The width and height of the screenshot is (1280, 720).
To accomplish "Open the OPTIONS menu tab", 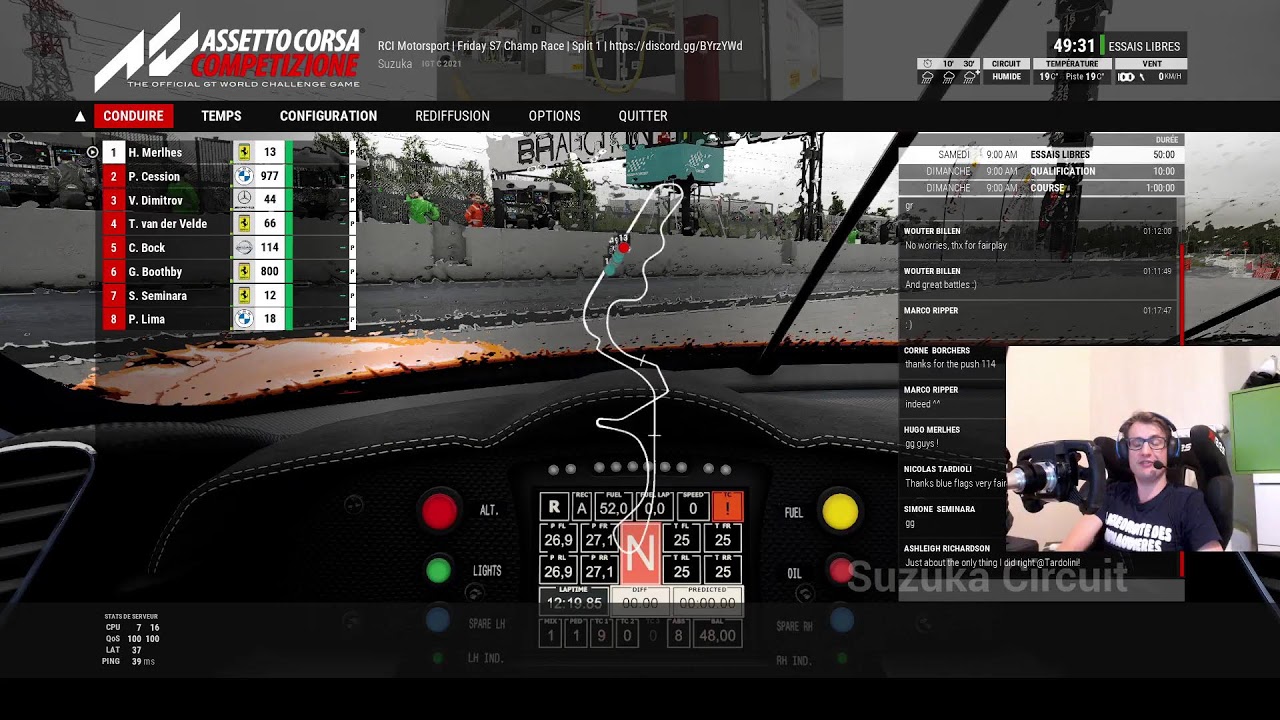I will point(554,116).
